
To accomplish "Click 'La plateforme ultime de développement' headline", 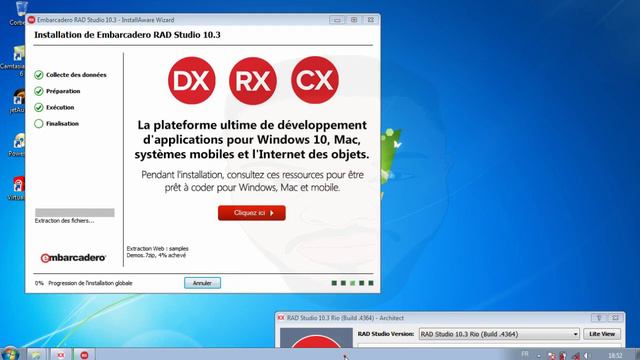I will click(252, 125).
